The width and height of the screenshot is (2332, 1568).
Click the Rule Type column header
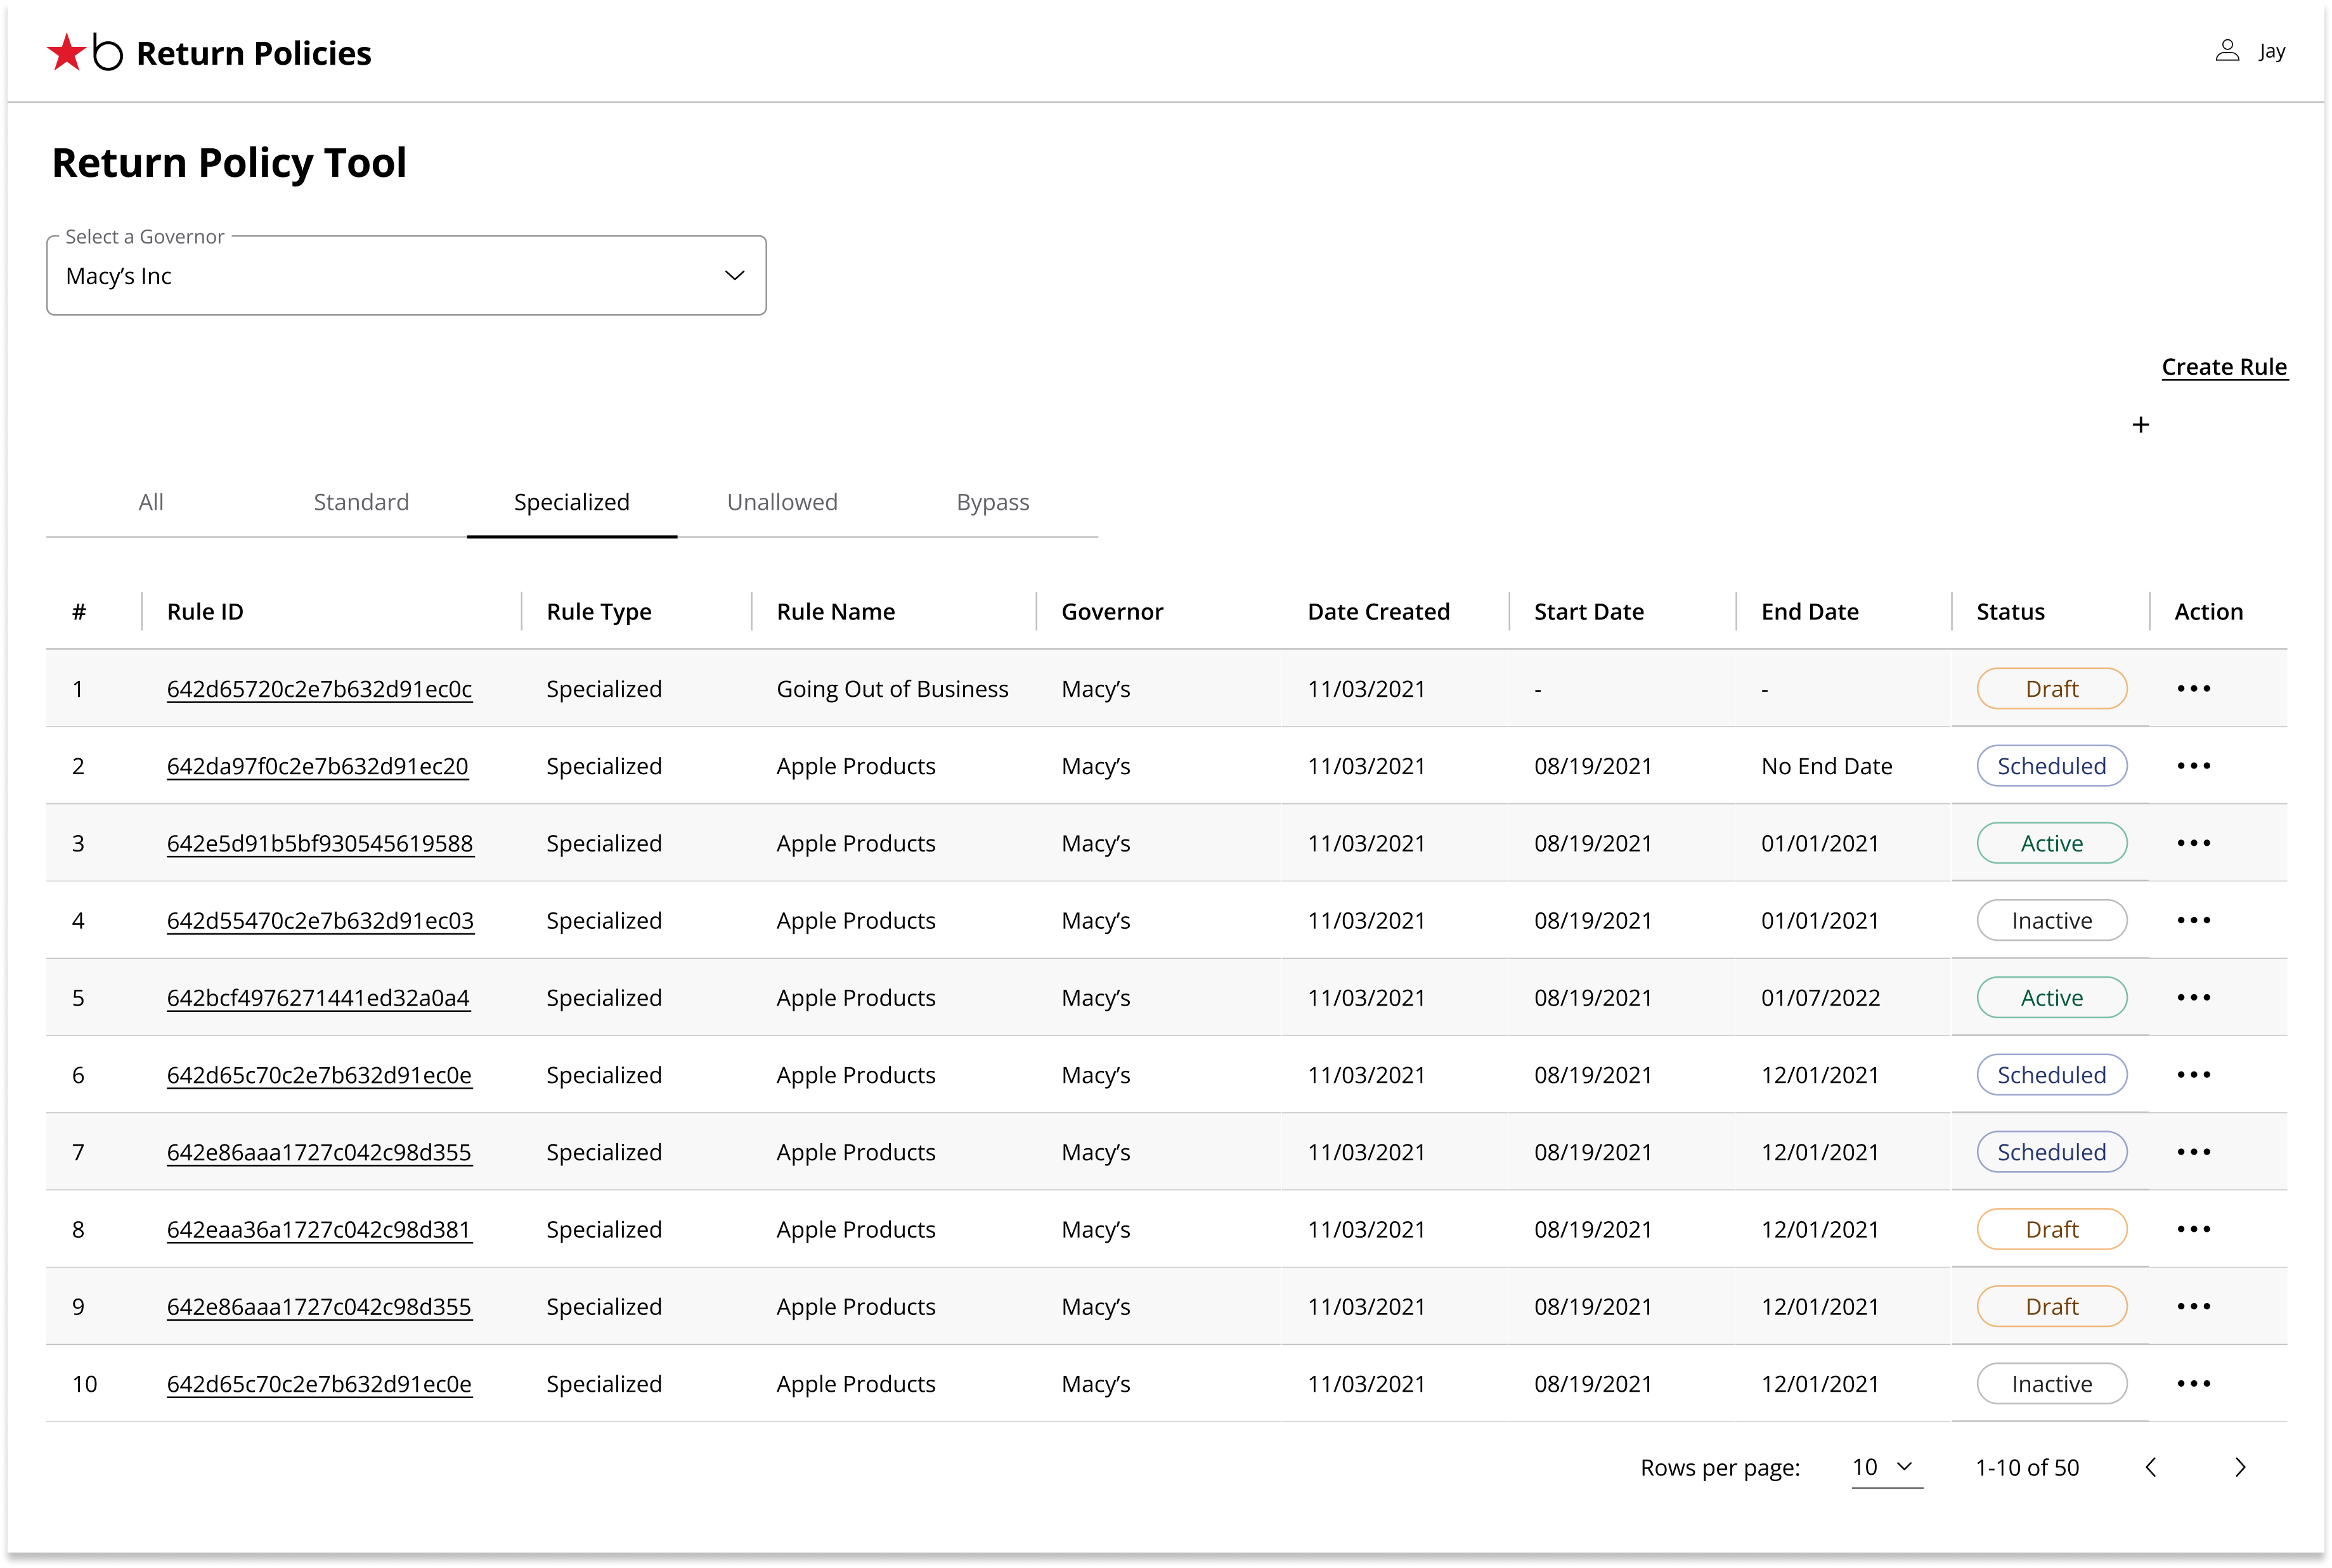point(599,612)
